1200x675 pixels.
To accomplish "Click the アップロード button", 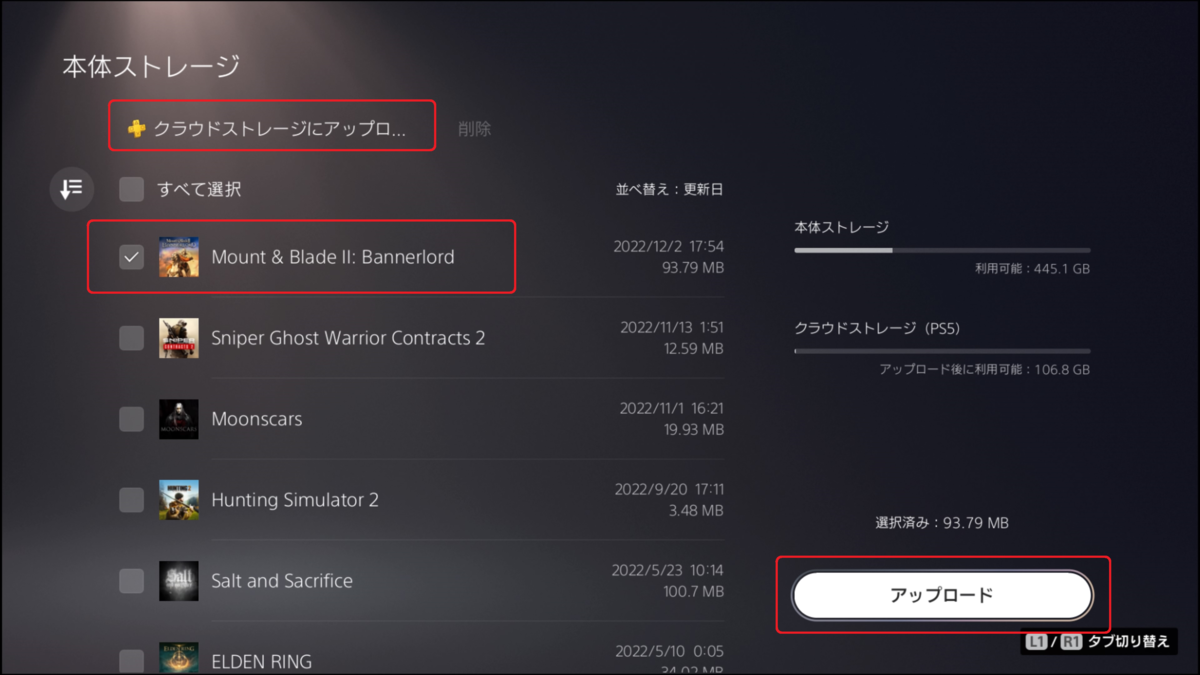I will 942,595.
